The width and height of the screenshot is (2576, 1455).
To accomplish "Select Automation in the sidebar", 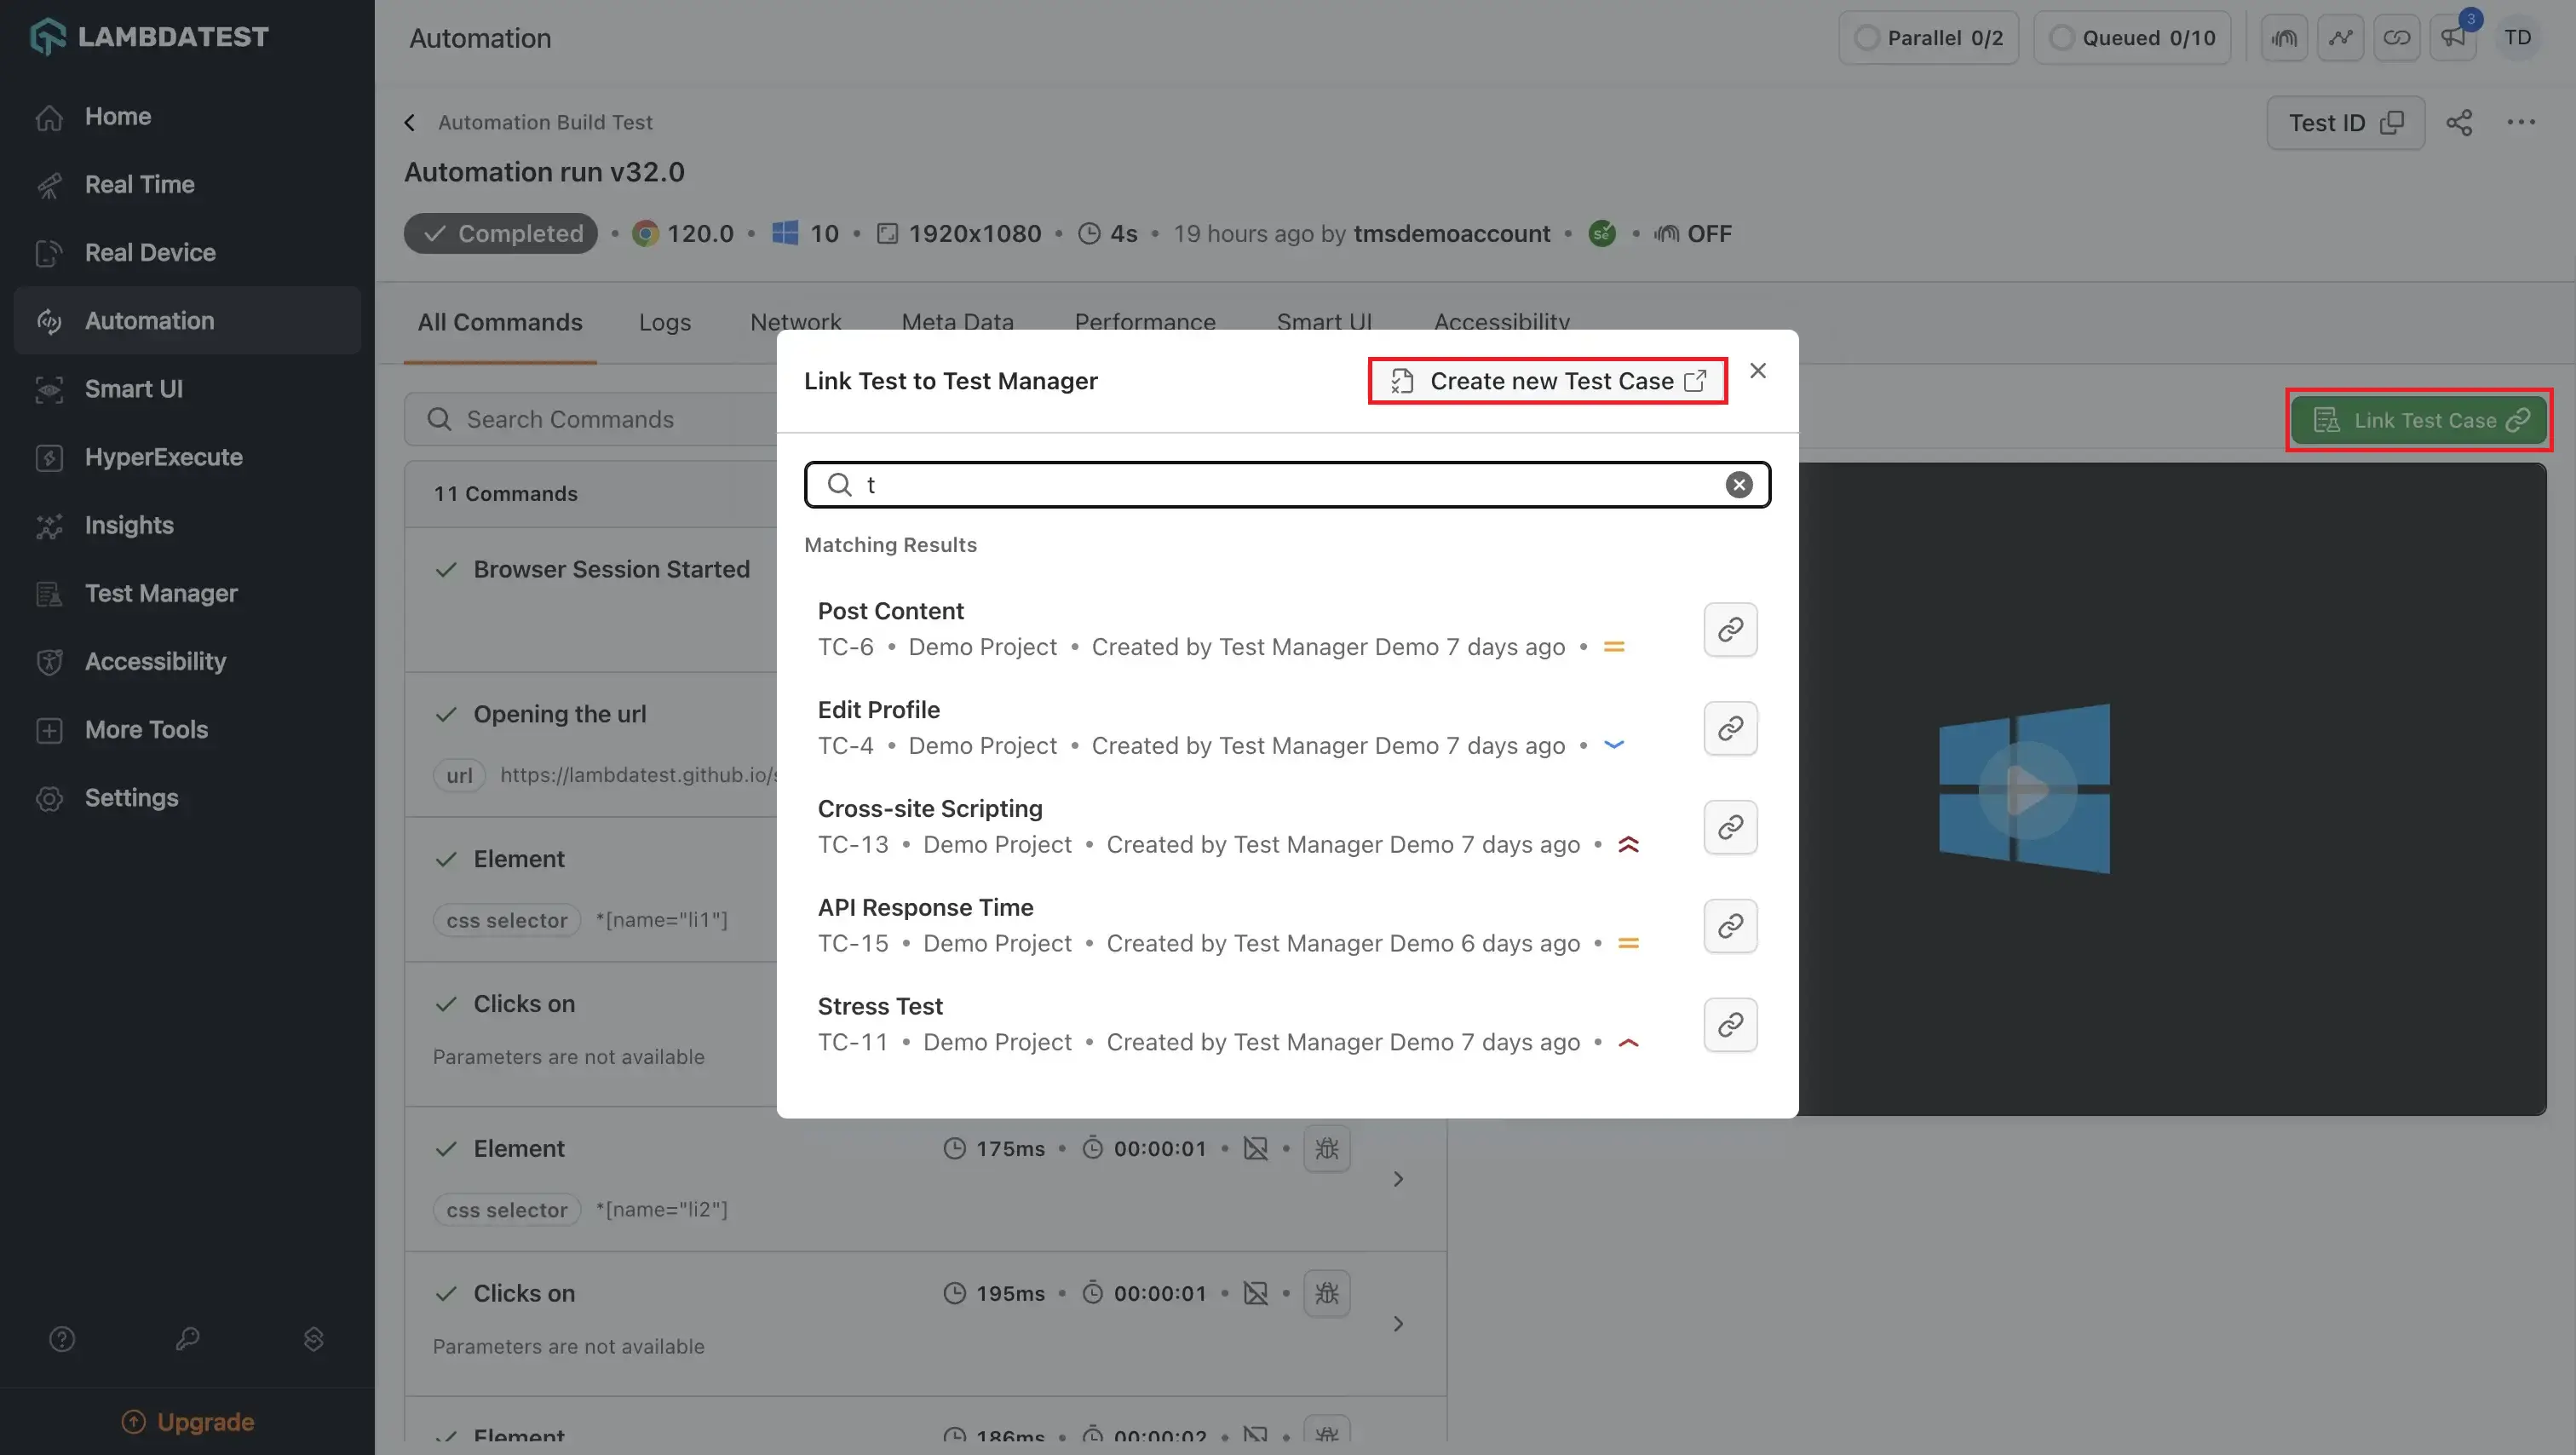I will pyautogui.click(x=187, y=320).
